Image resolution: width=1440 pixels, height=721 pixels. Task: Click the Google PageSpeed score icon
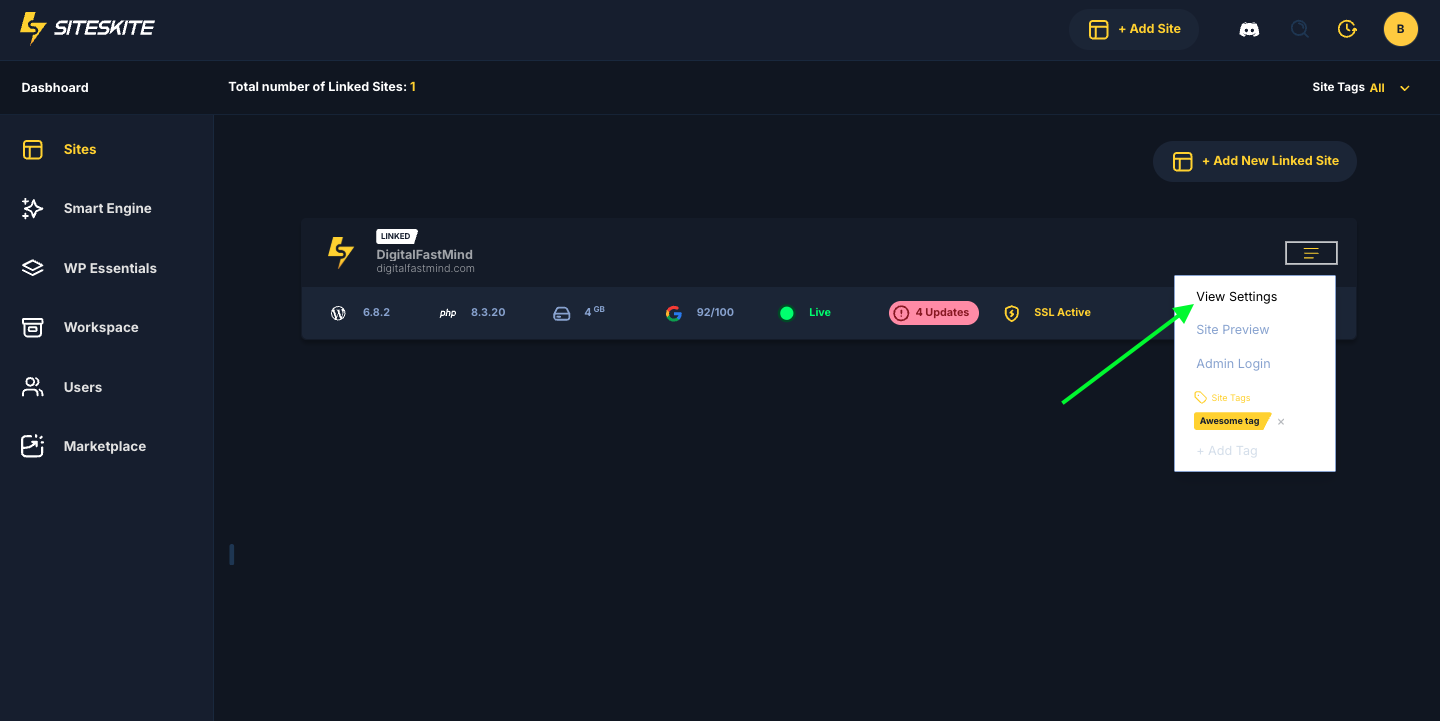pos(674,313)
